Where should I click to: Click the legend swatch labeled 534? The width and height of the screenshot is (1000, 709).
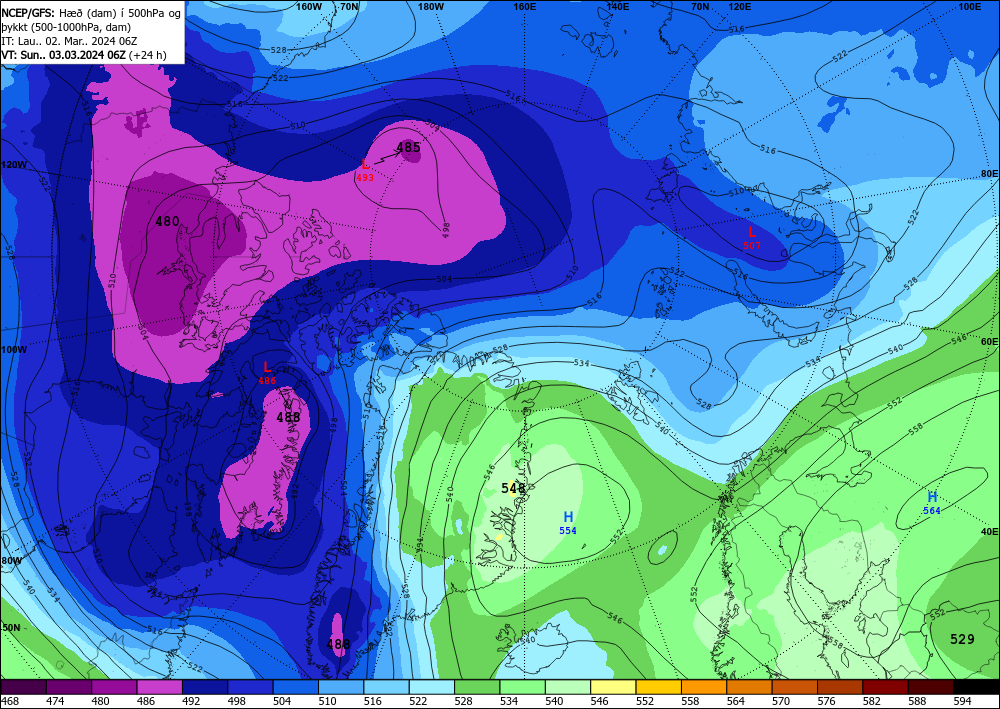523,687
